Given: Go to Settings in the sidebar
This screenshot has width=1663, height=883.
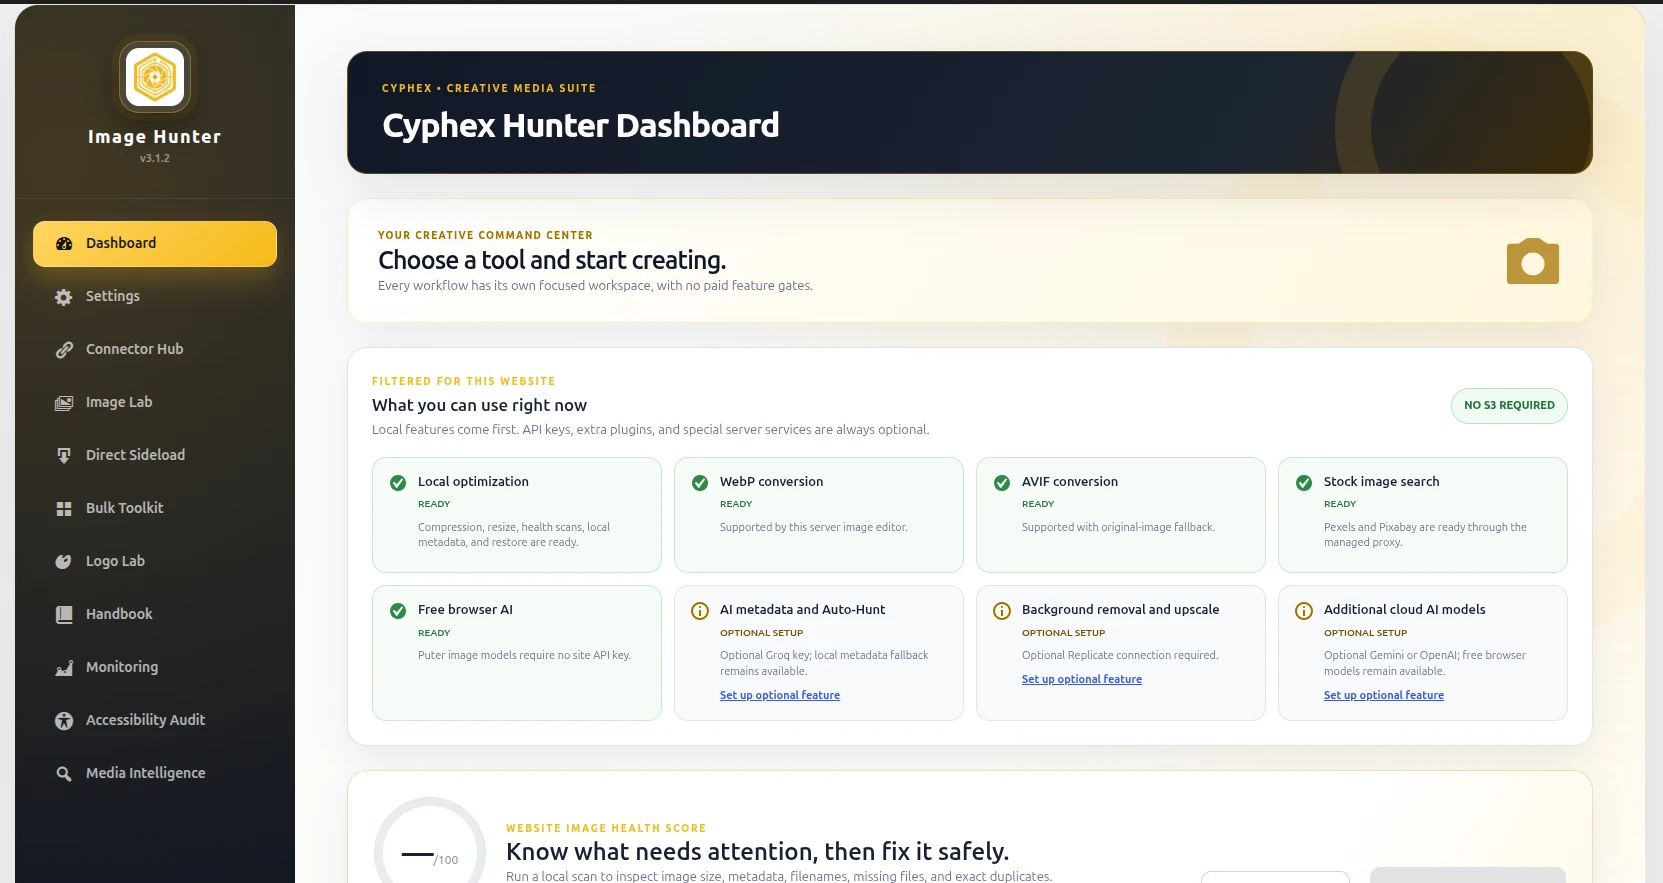Looking at the screenshot, I should pos(155,297).
